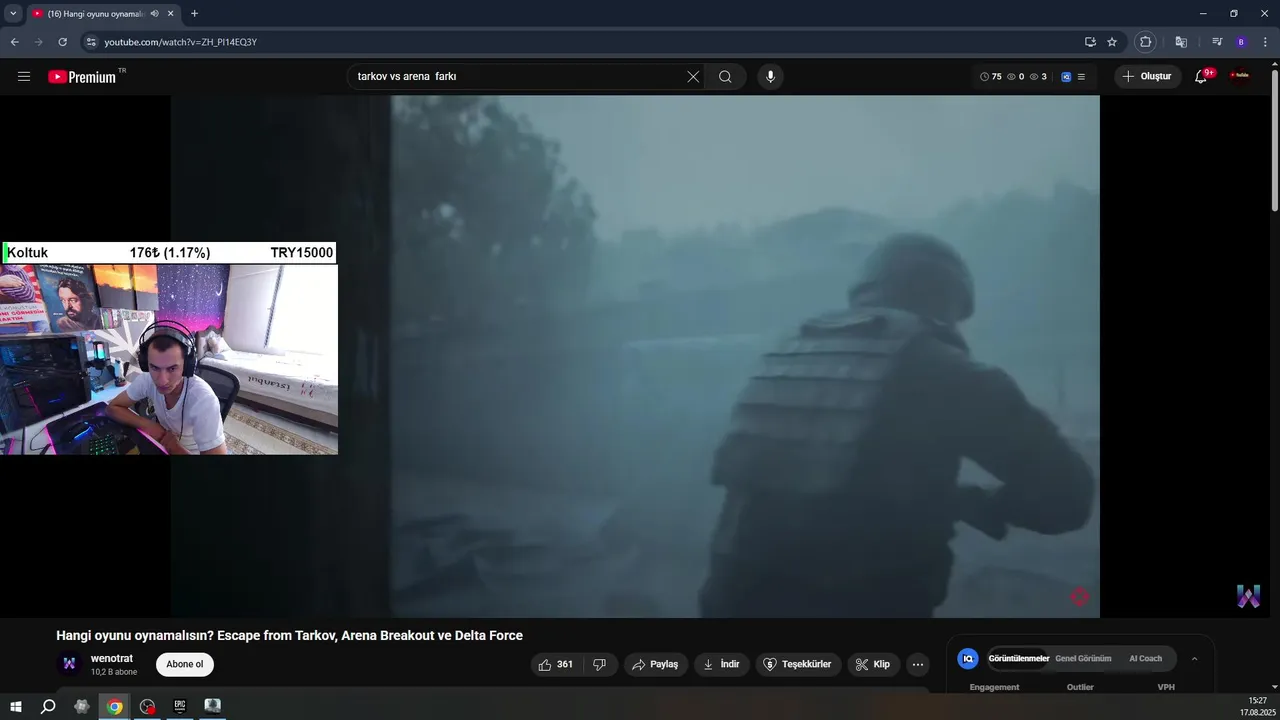Switch to Görüntülenmeler tab
This screenshot has width=1280, height=720.
[x=1018, y=659]
